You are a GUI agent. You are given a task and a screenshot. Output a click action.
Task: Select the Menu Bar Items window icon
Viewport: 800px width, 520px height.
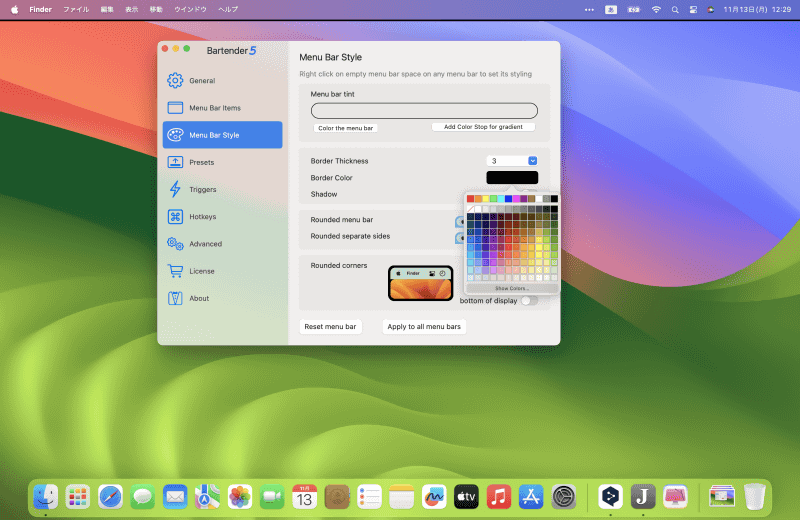[x=175, y=108]
